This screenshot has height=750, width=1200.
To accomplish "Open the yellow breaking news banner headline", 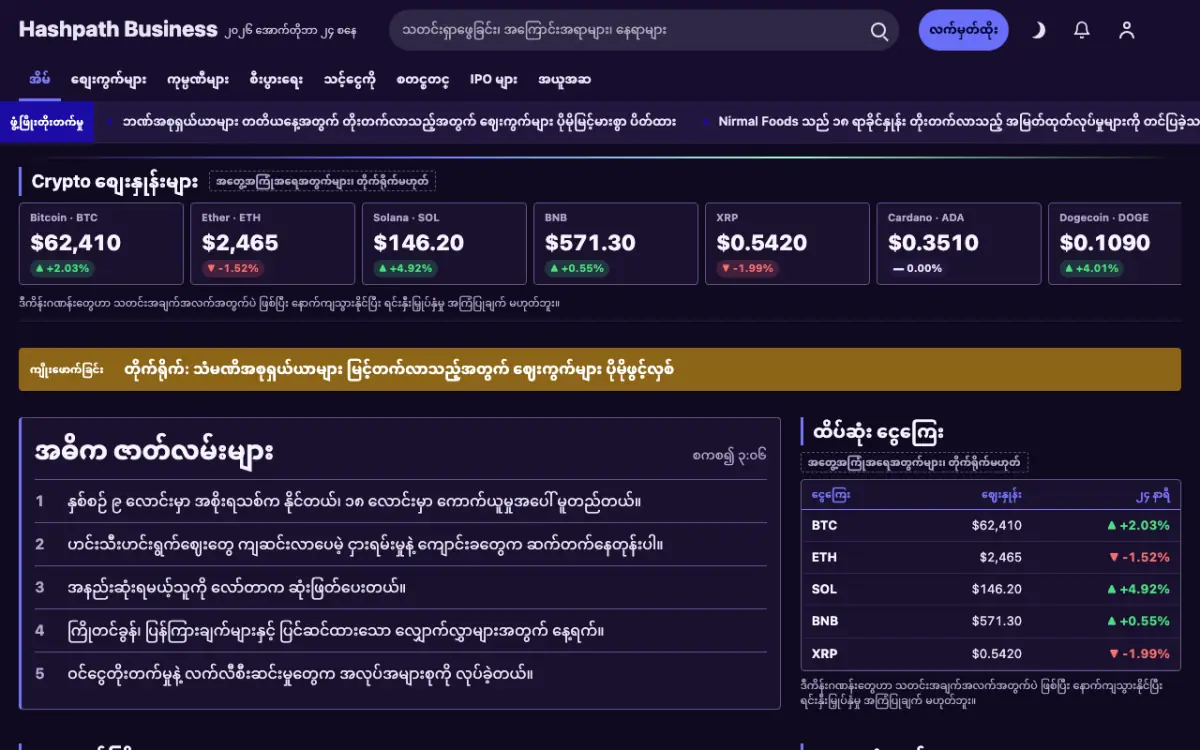I will click(x=399, y=369).
